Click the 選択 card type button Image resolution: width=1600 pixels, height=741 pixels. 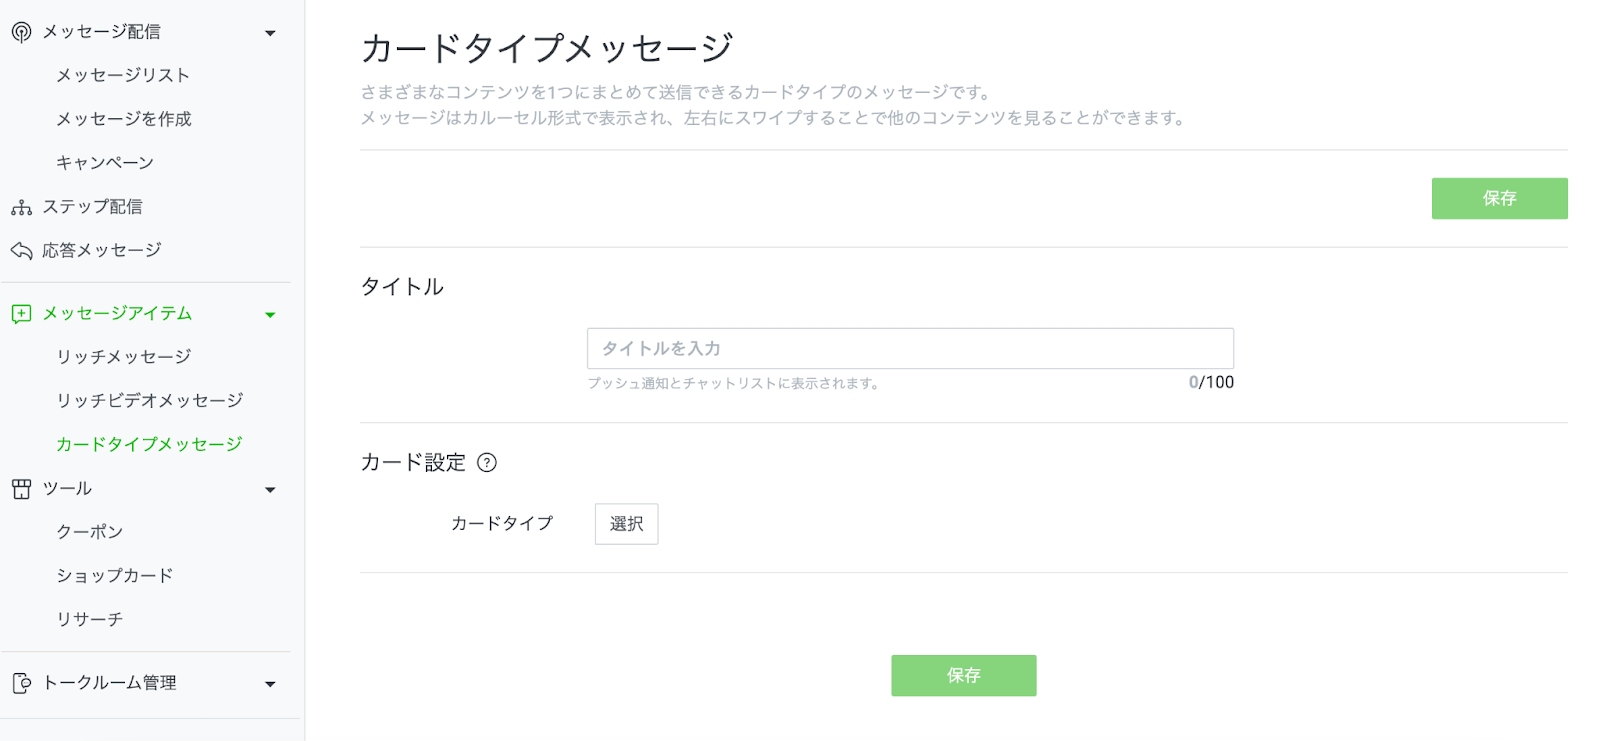pyautogui.click(x=626, y=524)
